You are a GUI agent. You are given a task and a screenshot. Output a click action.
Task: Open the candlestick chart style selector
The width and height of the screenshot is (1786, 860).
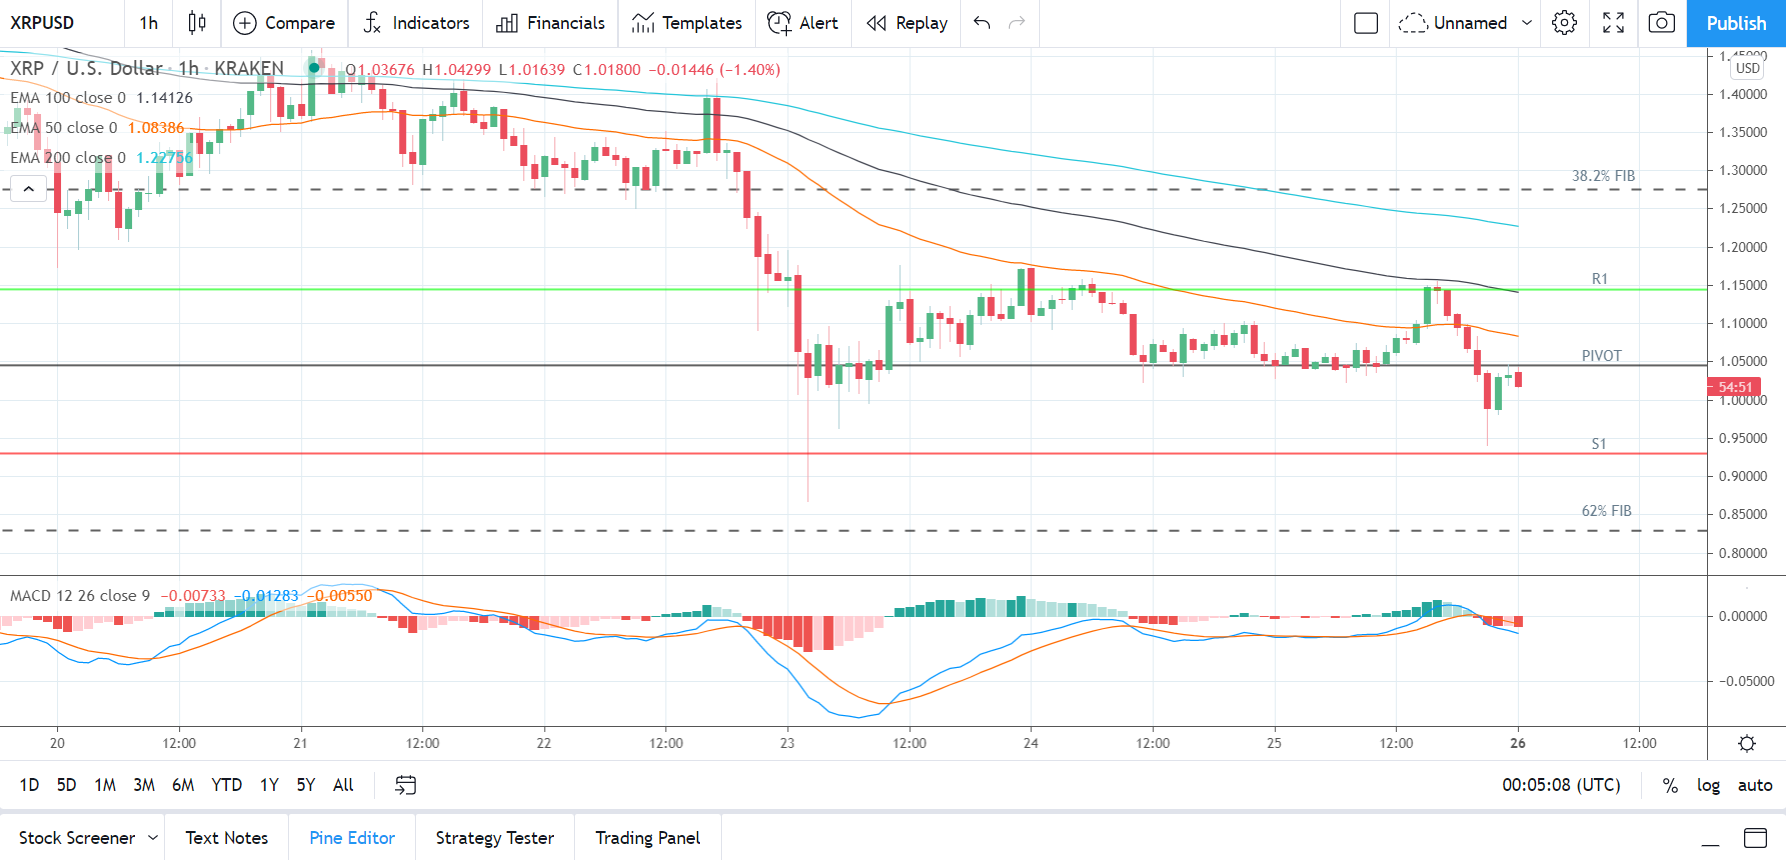coord(197,23)
